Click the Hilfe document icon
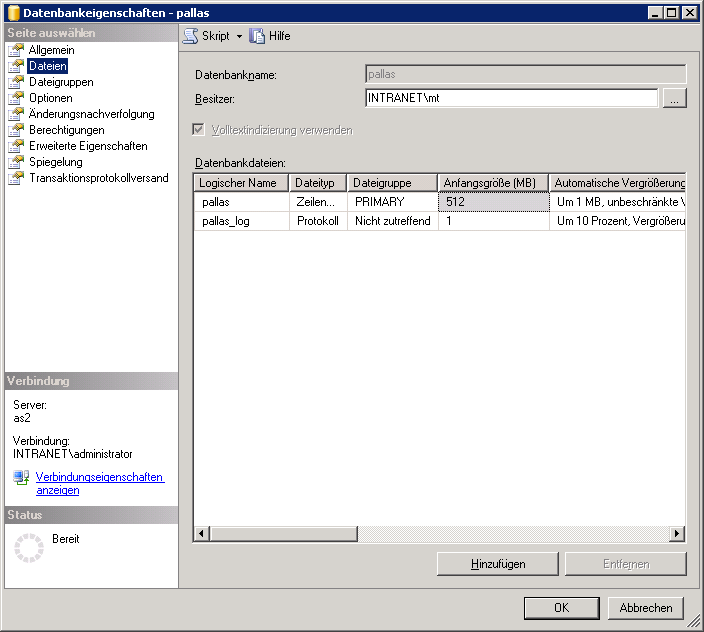Viewport: 704px width, 632px height. coord(257,36)
